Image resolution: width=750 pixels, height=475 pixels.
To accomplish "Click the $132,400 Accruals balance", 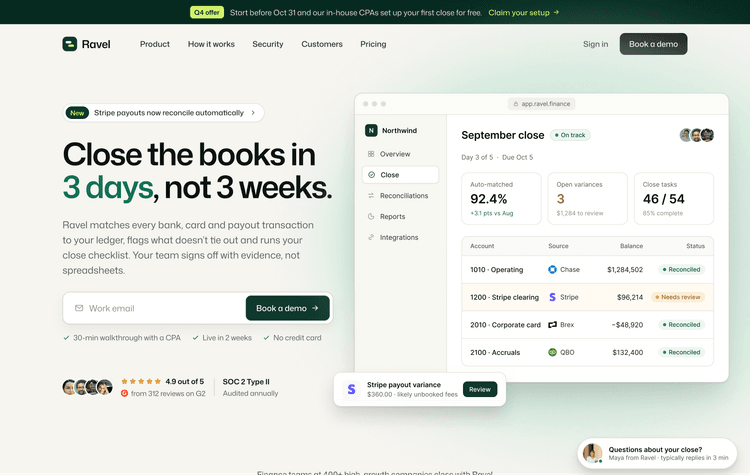I will pyautogui.click(x=628, y=352).
